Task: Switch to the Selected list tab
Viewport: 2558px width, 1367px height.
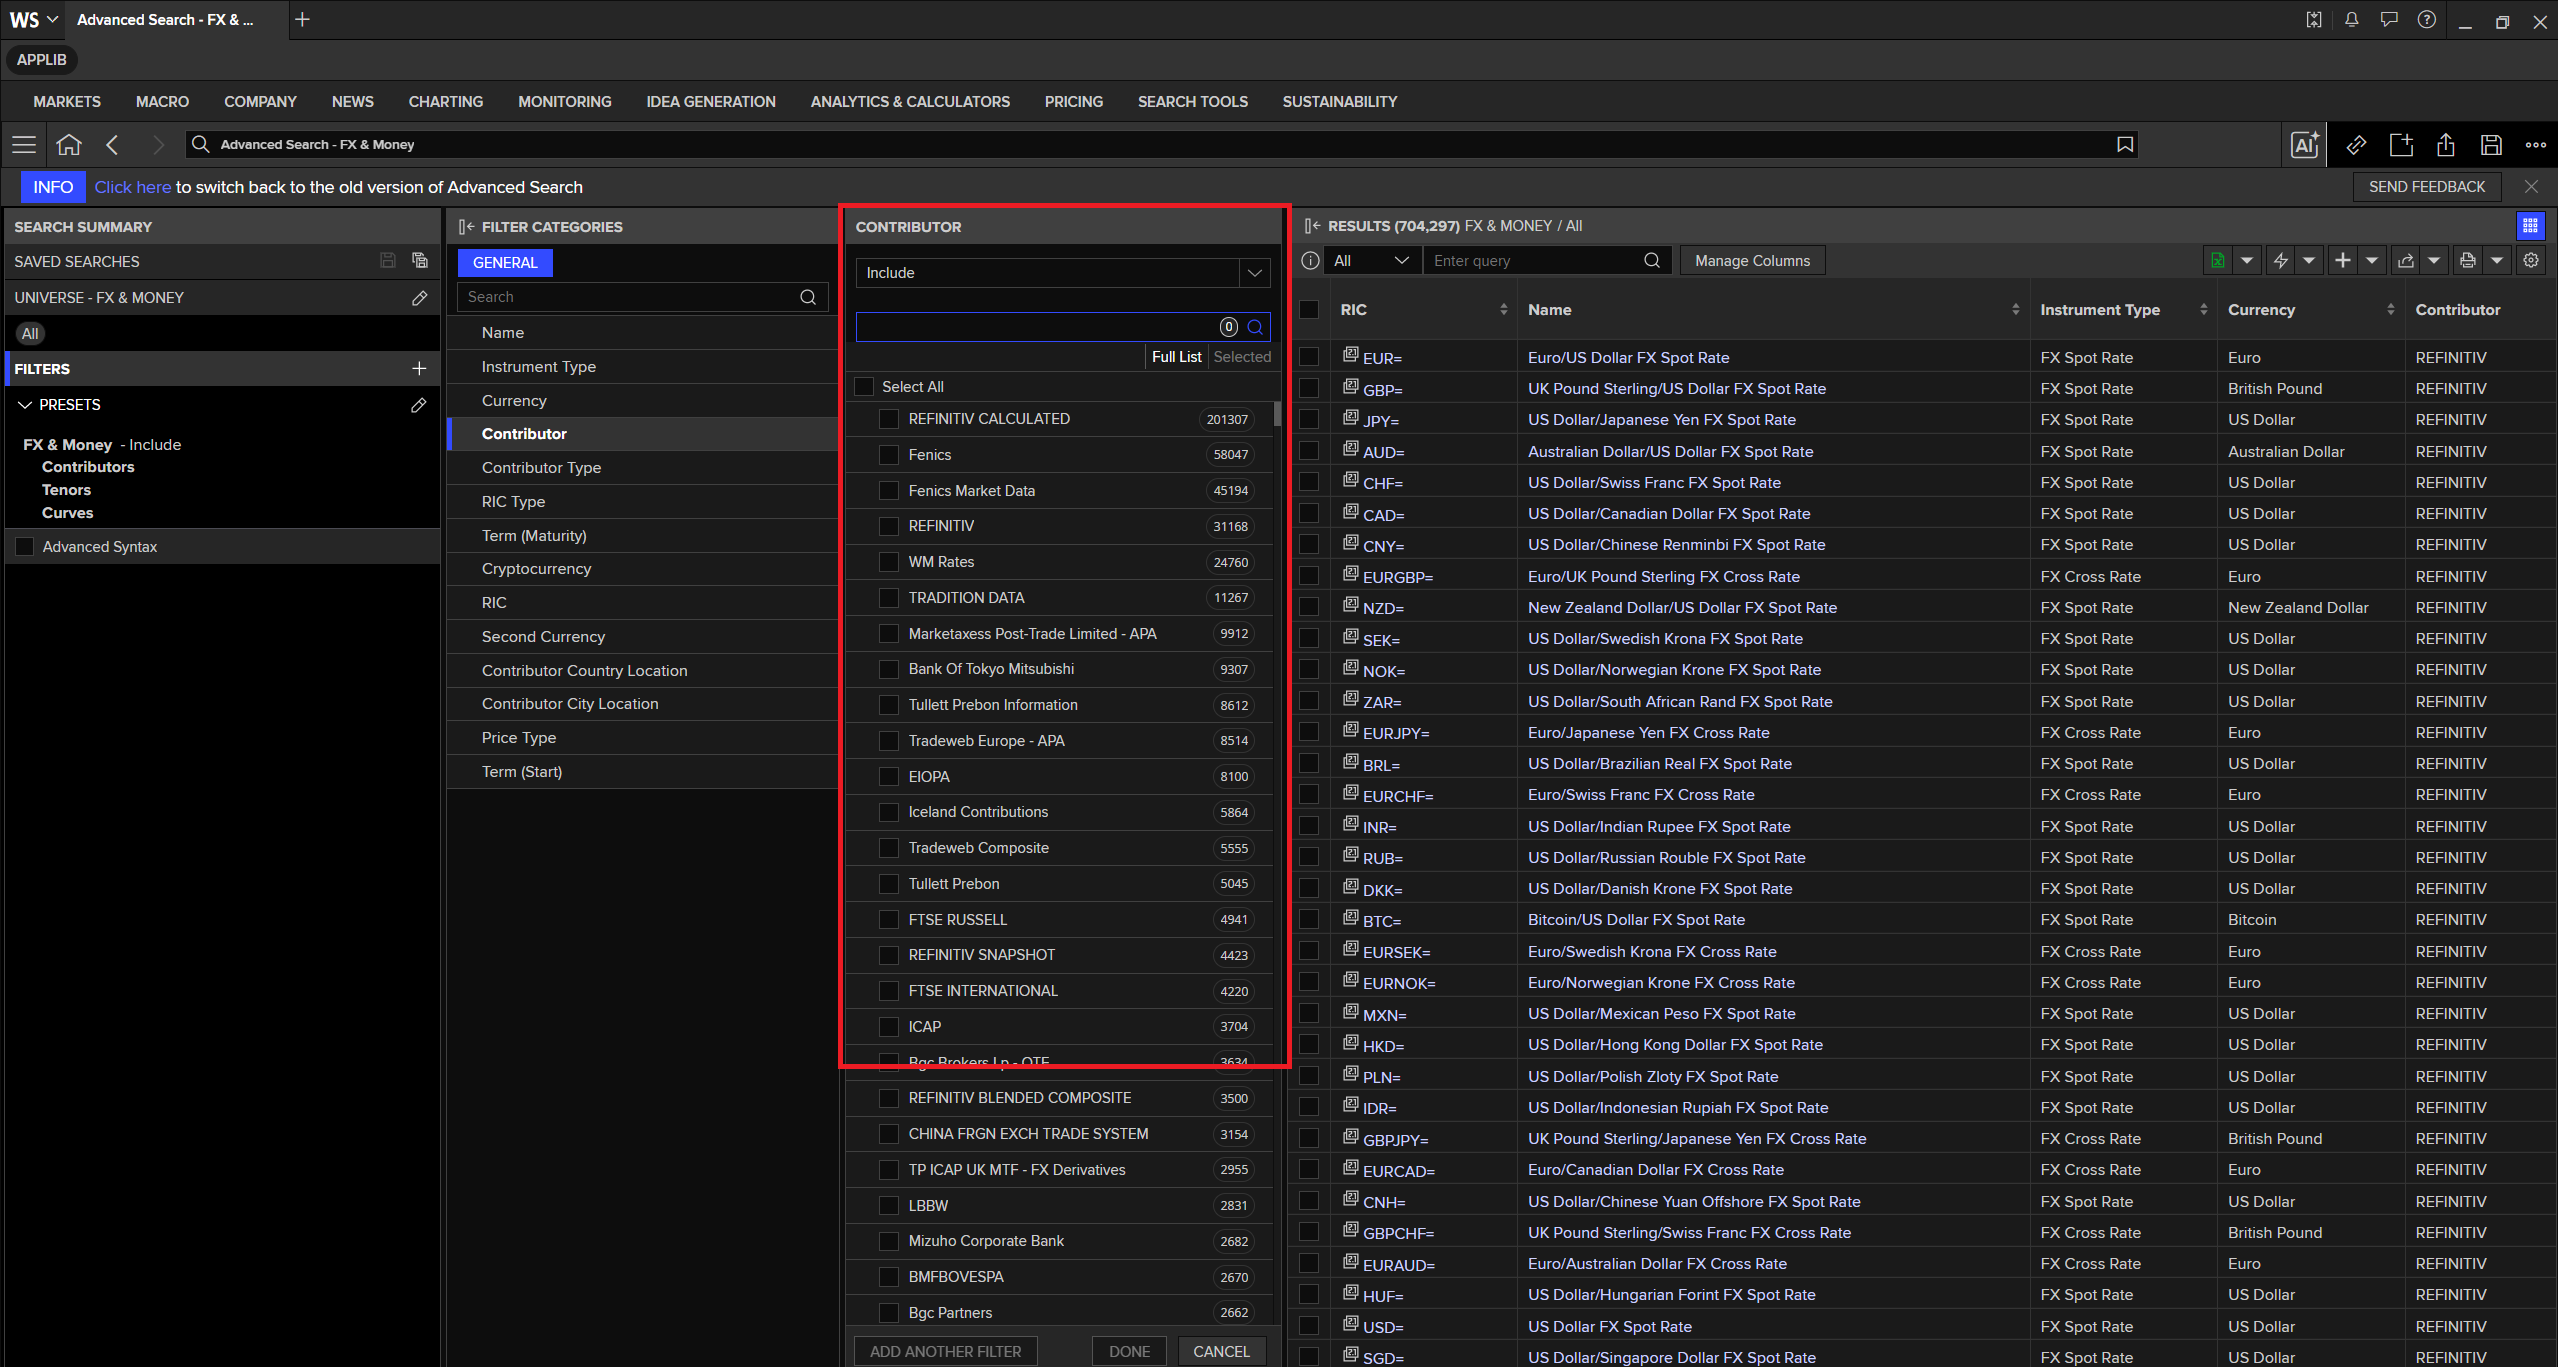Action: [1242, 357]
